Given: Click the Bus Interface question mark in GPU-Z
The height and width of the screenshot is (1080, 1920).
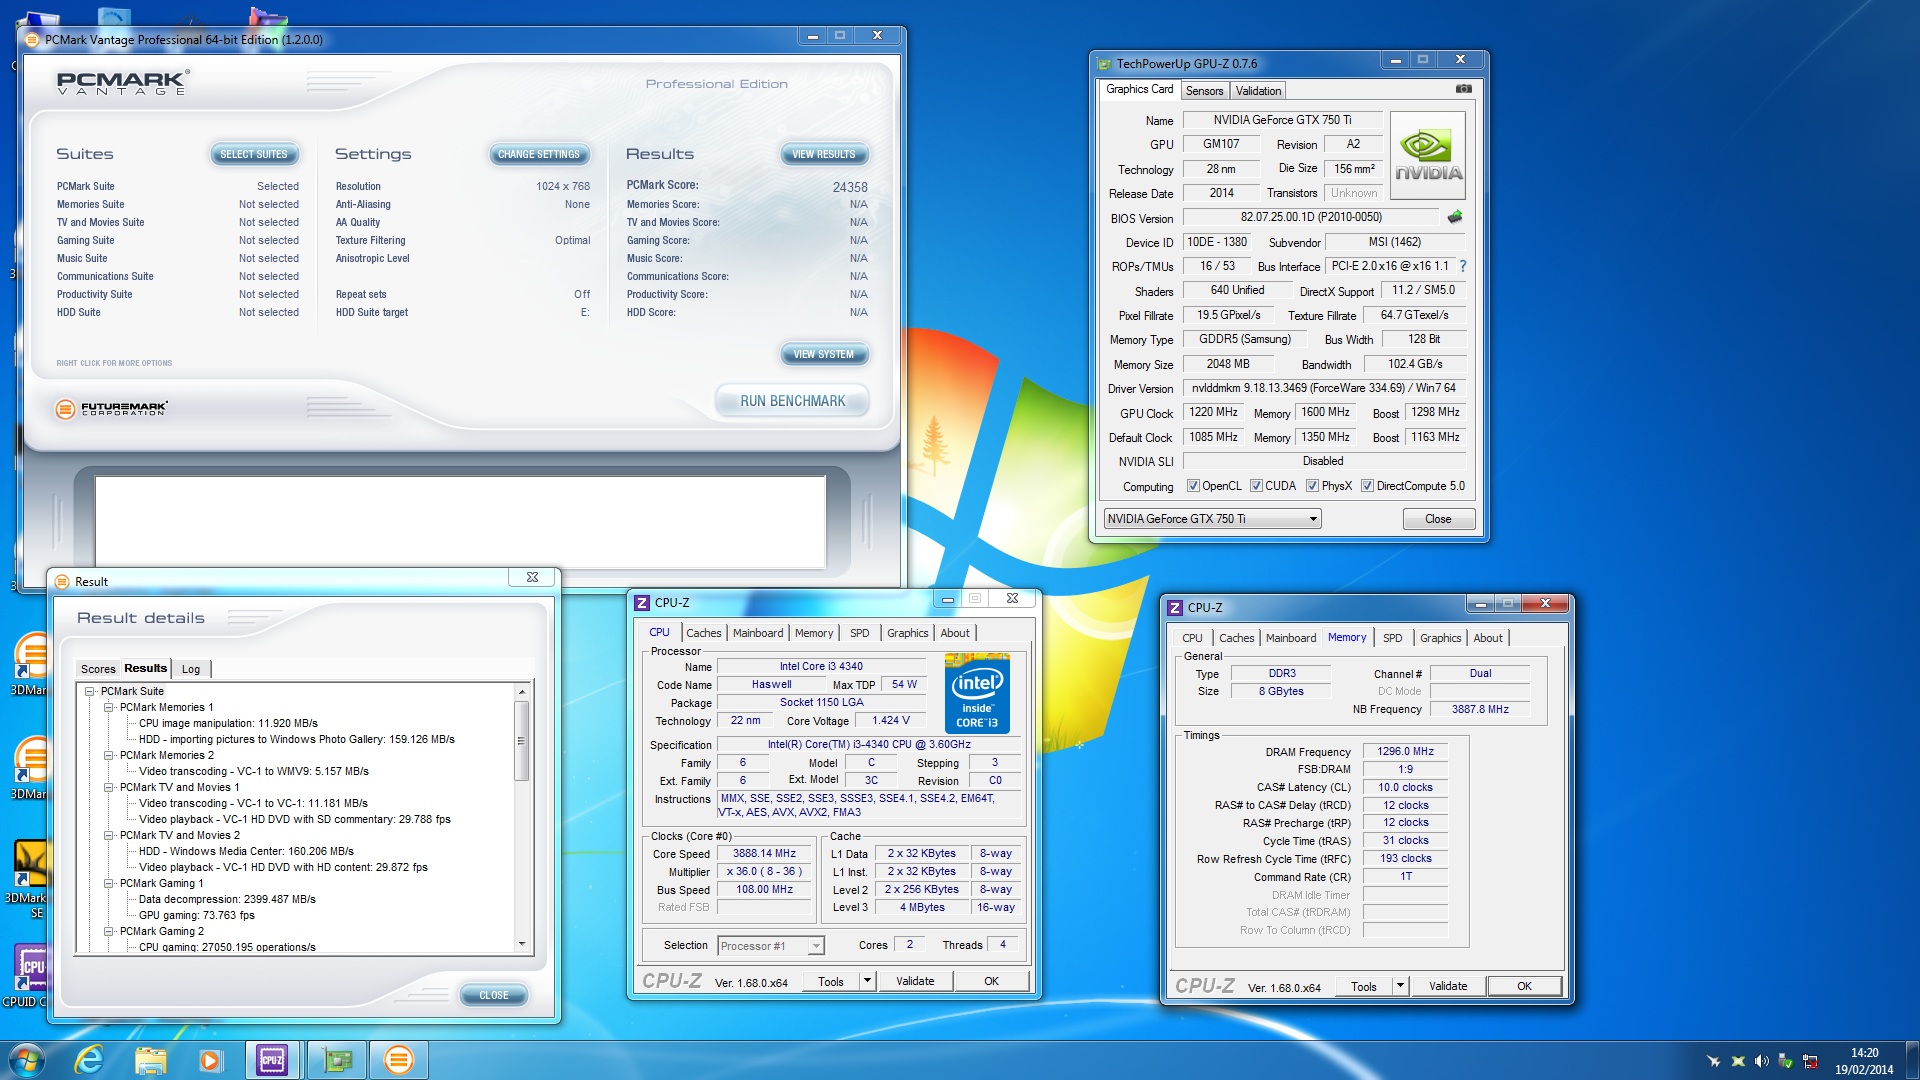Looking at the screenshot, I should point(1463,266).
